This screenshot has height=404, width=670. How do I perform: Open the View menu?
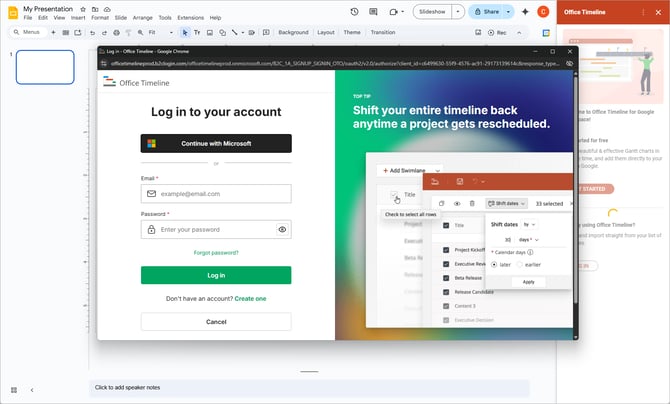coord(59,18)
